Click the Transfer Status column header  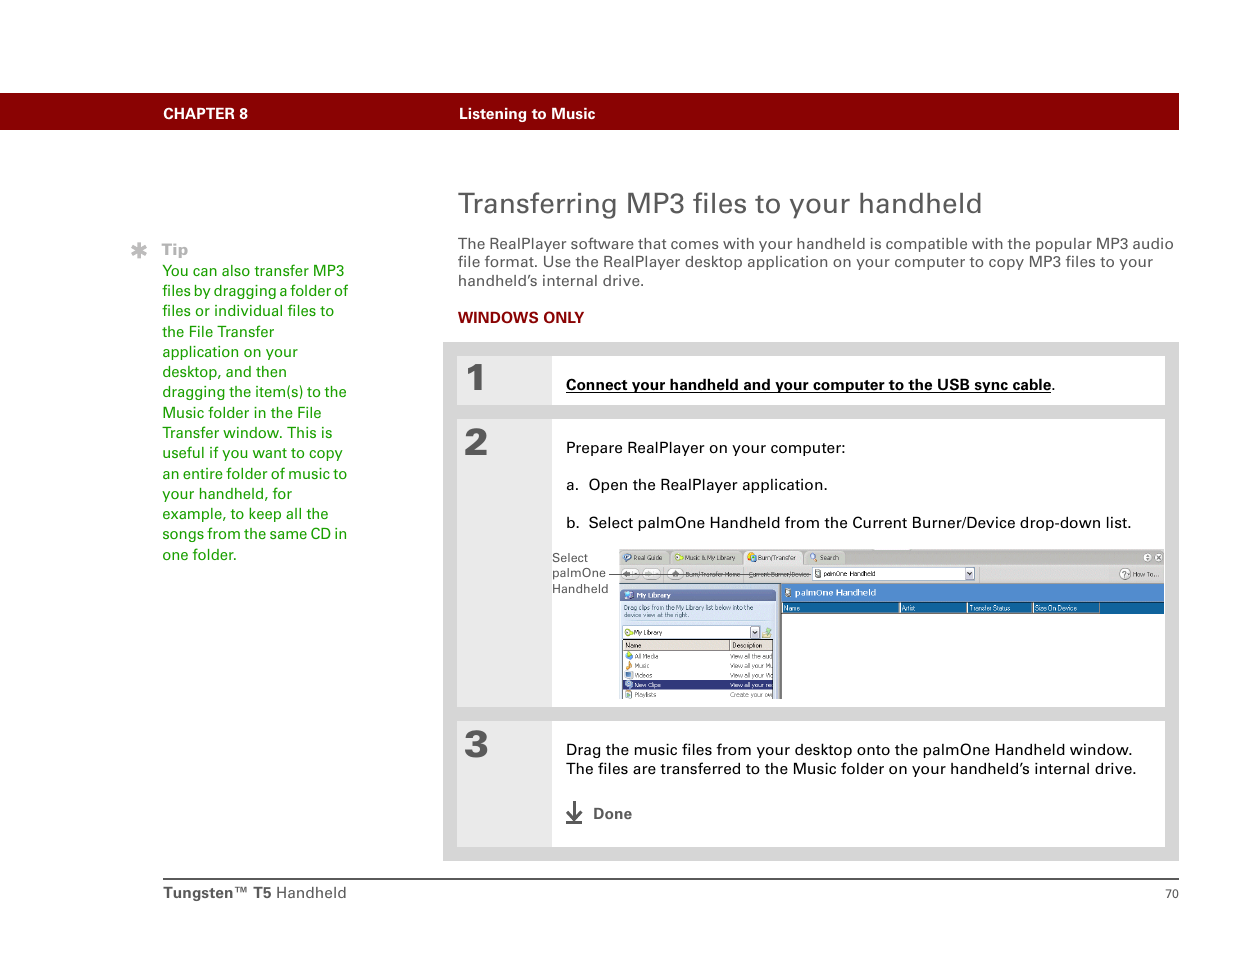(999, 608)
